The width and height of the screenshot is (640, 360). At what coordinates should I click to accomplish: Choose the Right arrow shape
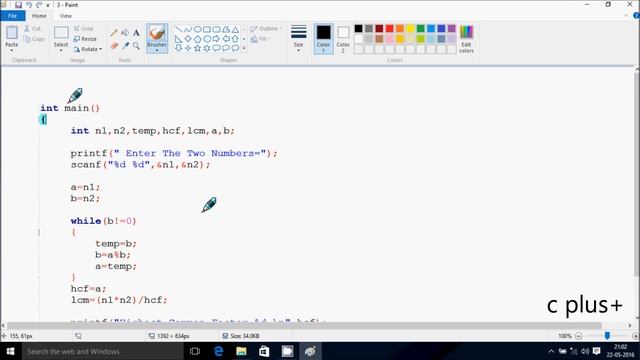[x=216, y=39]
